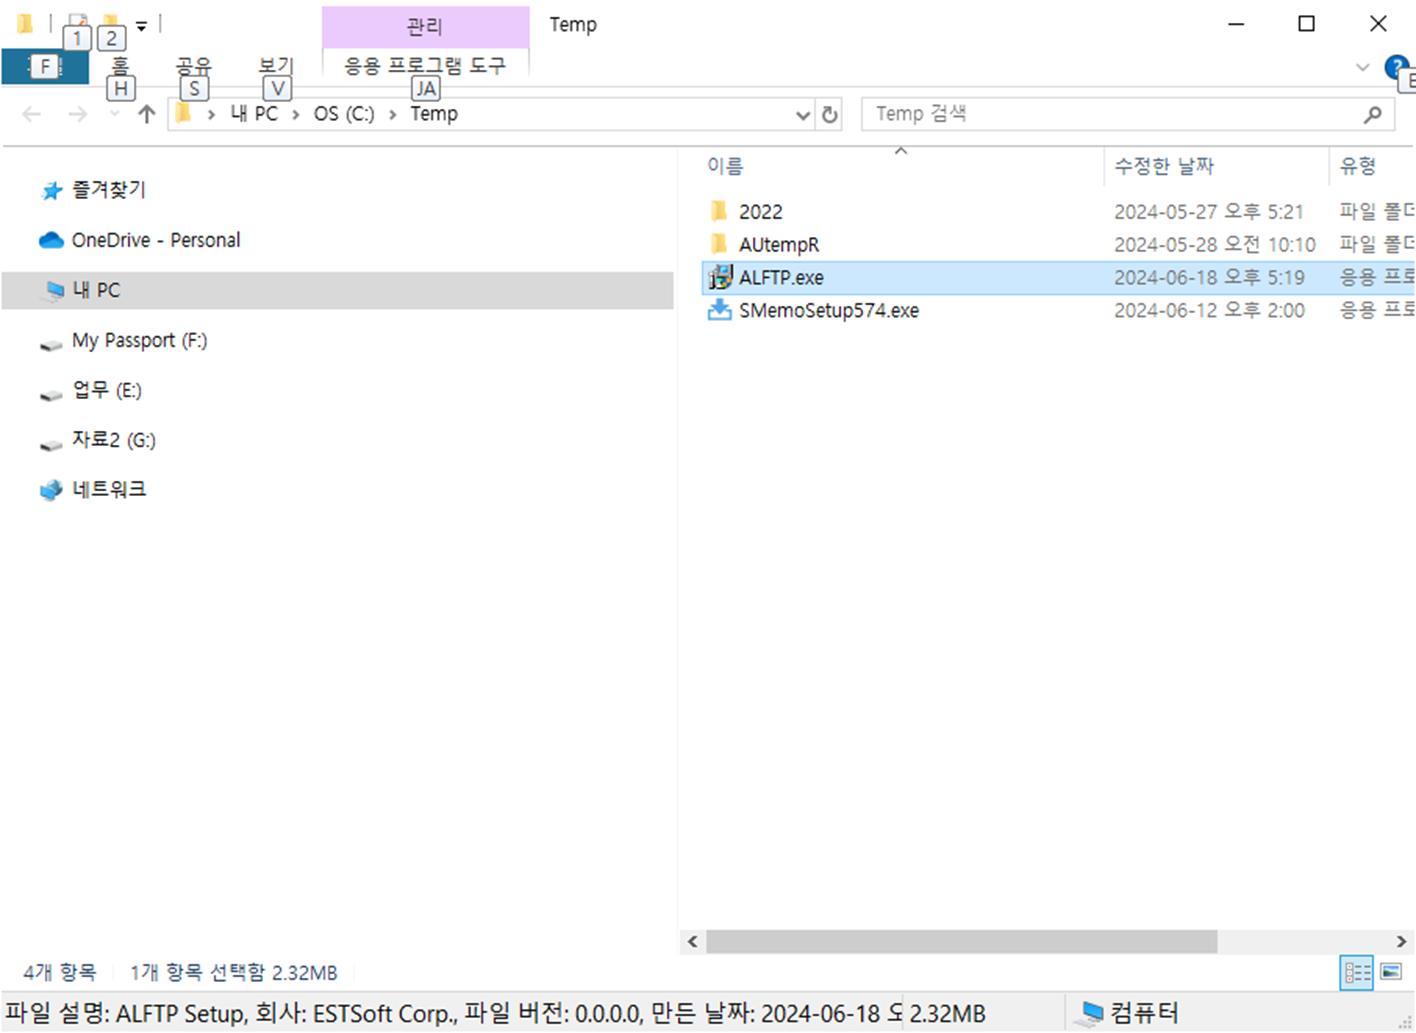This screenshot has height=1033, width=1416.
Task: Select the SMemoSetup574.exe file
Action: [830, 310]
